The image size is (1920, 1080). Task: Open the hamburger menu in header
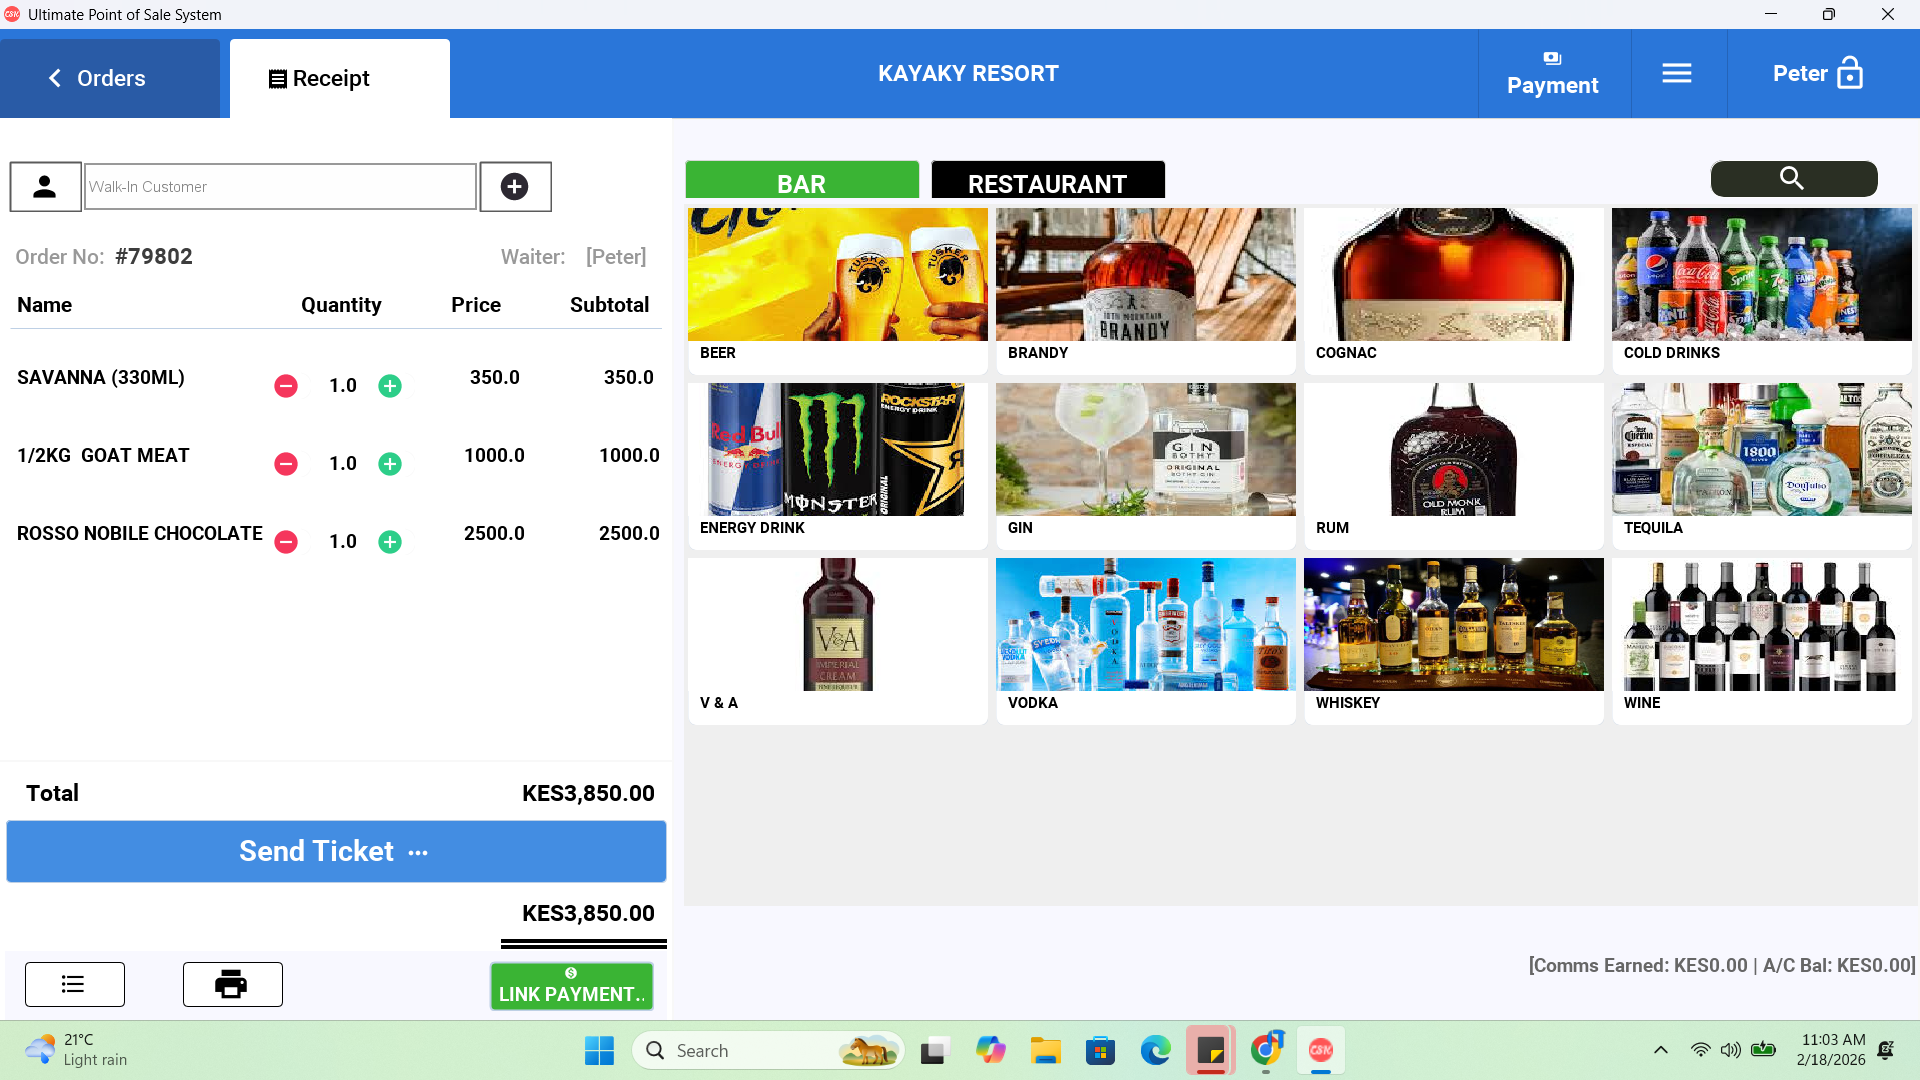tap(1677, 74)
